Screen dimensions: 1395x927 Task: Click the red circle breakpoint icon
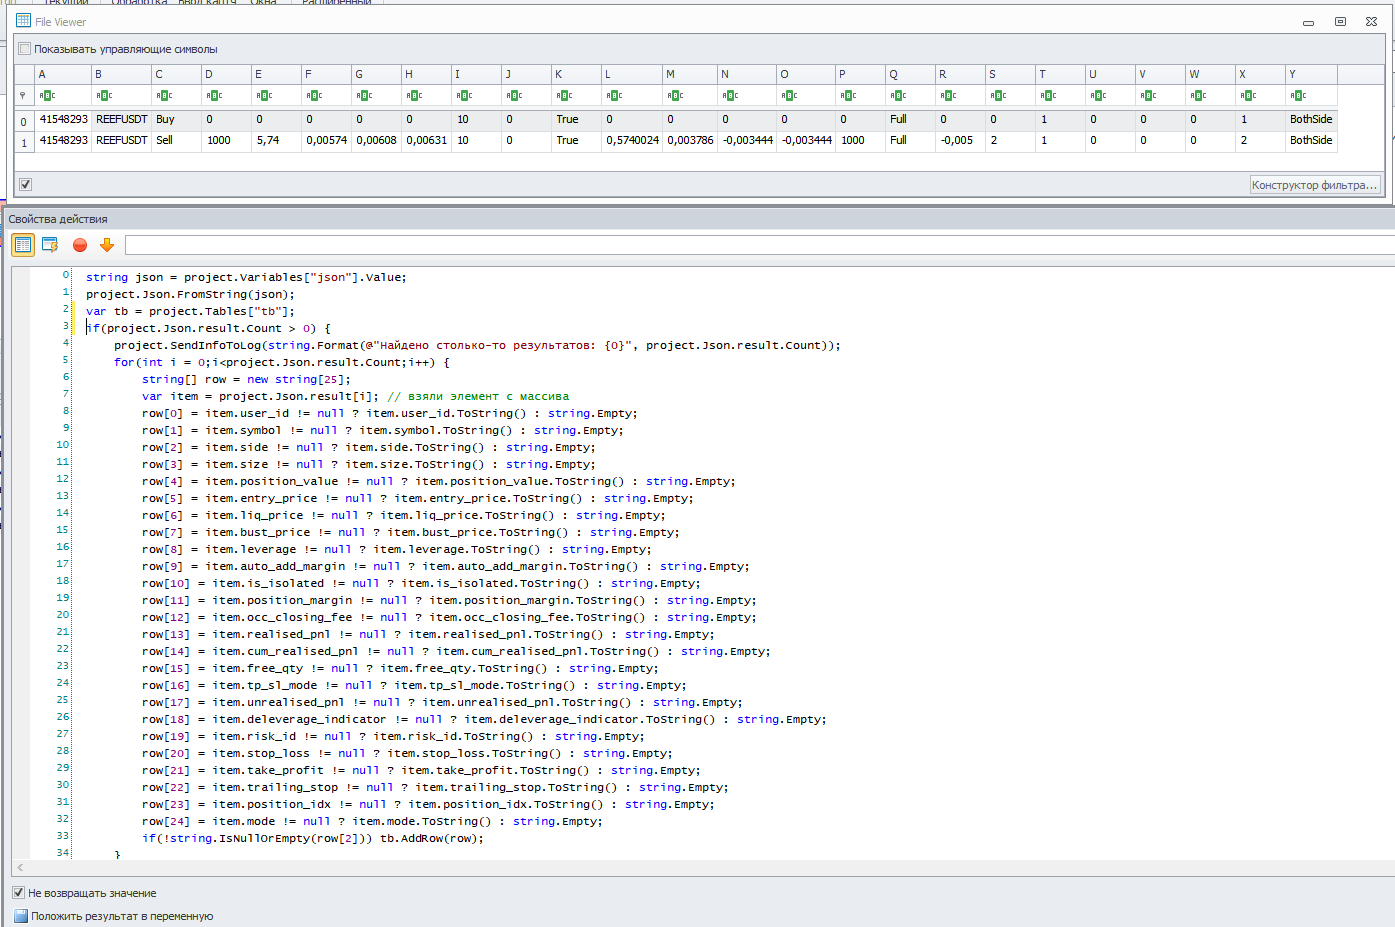[x=80, y=245]
